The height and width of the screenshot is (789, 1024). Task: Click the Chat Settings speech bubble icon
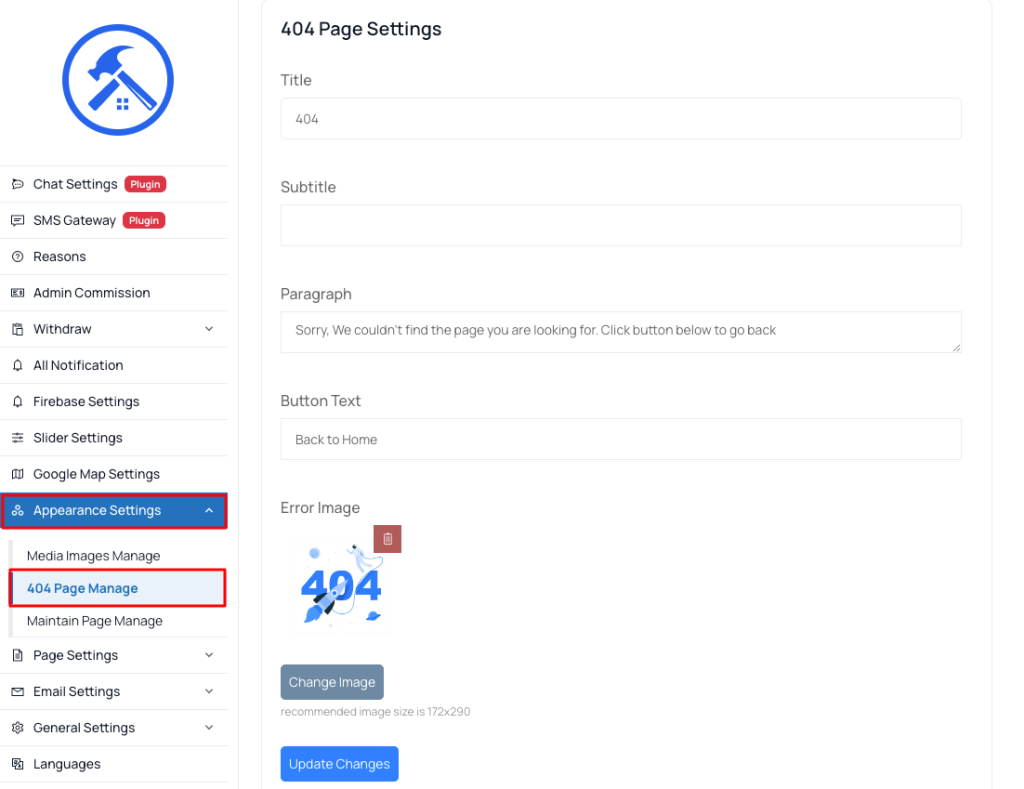point(18,184)
